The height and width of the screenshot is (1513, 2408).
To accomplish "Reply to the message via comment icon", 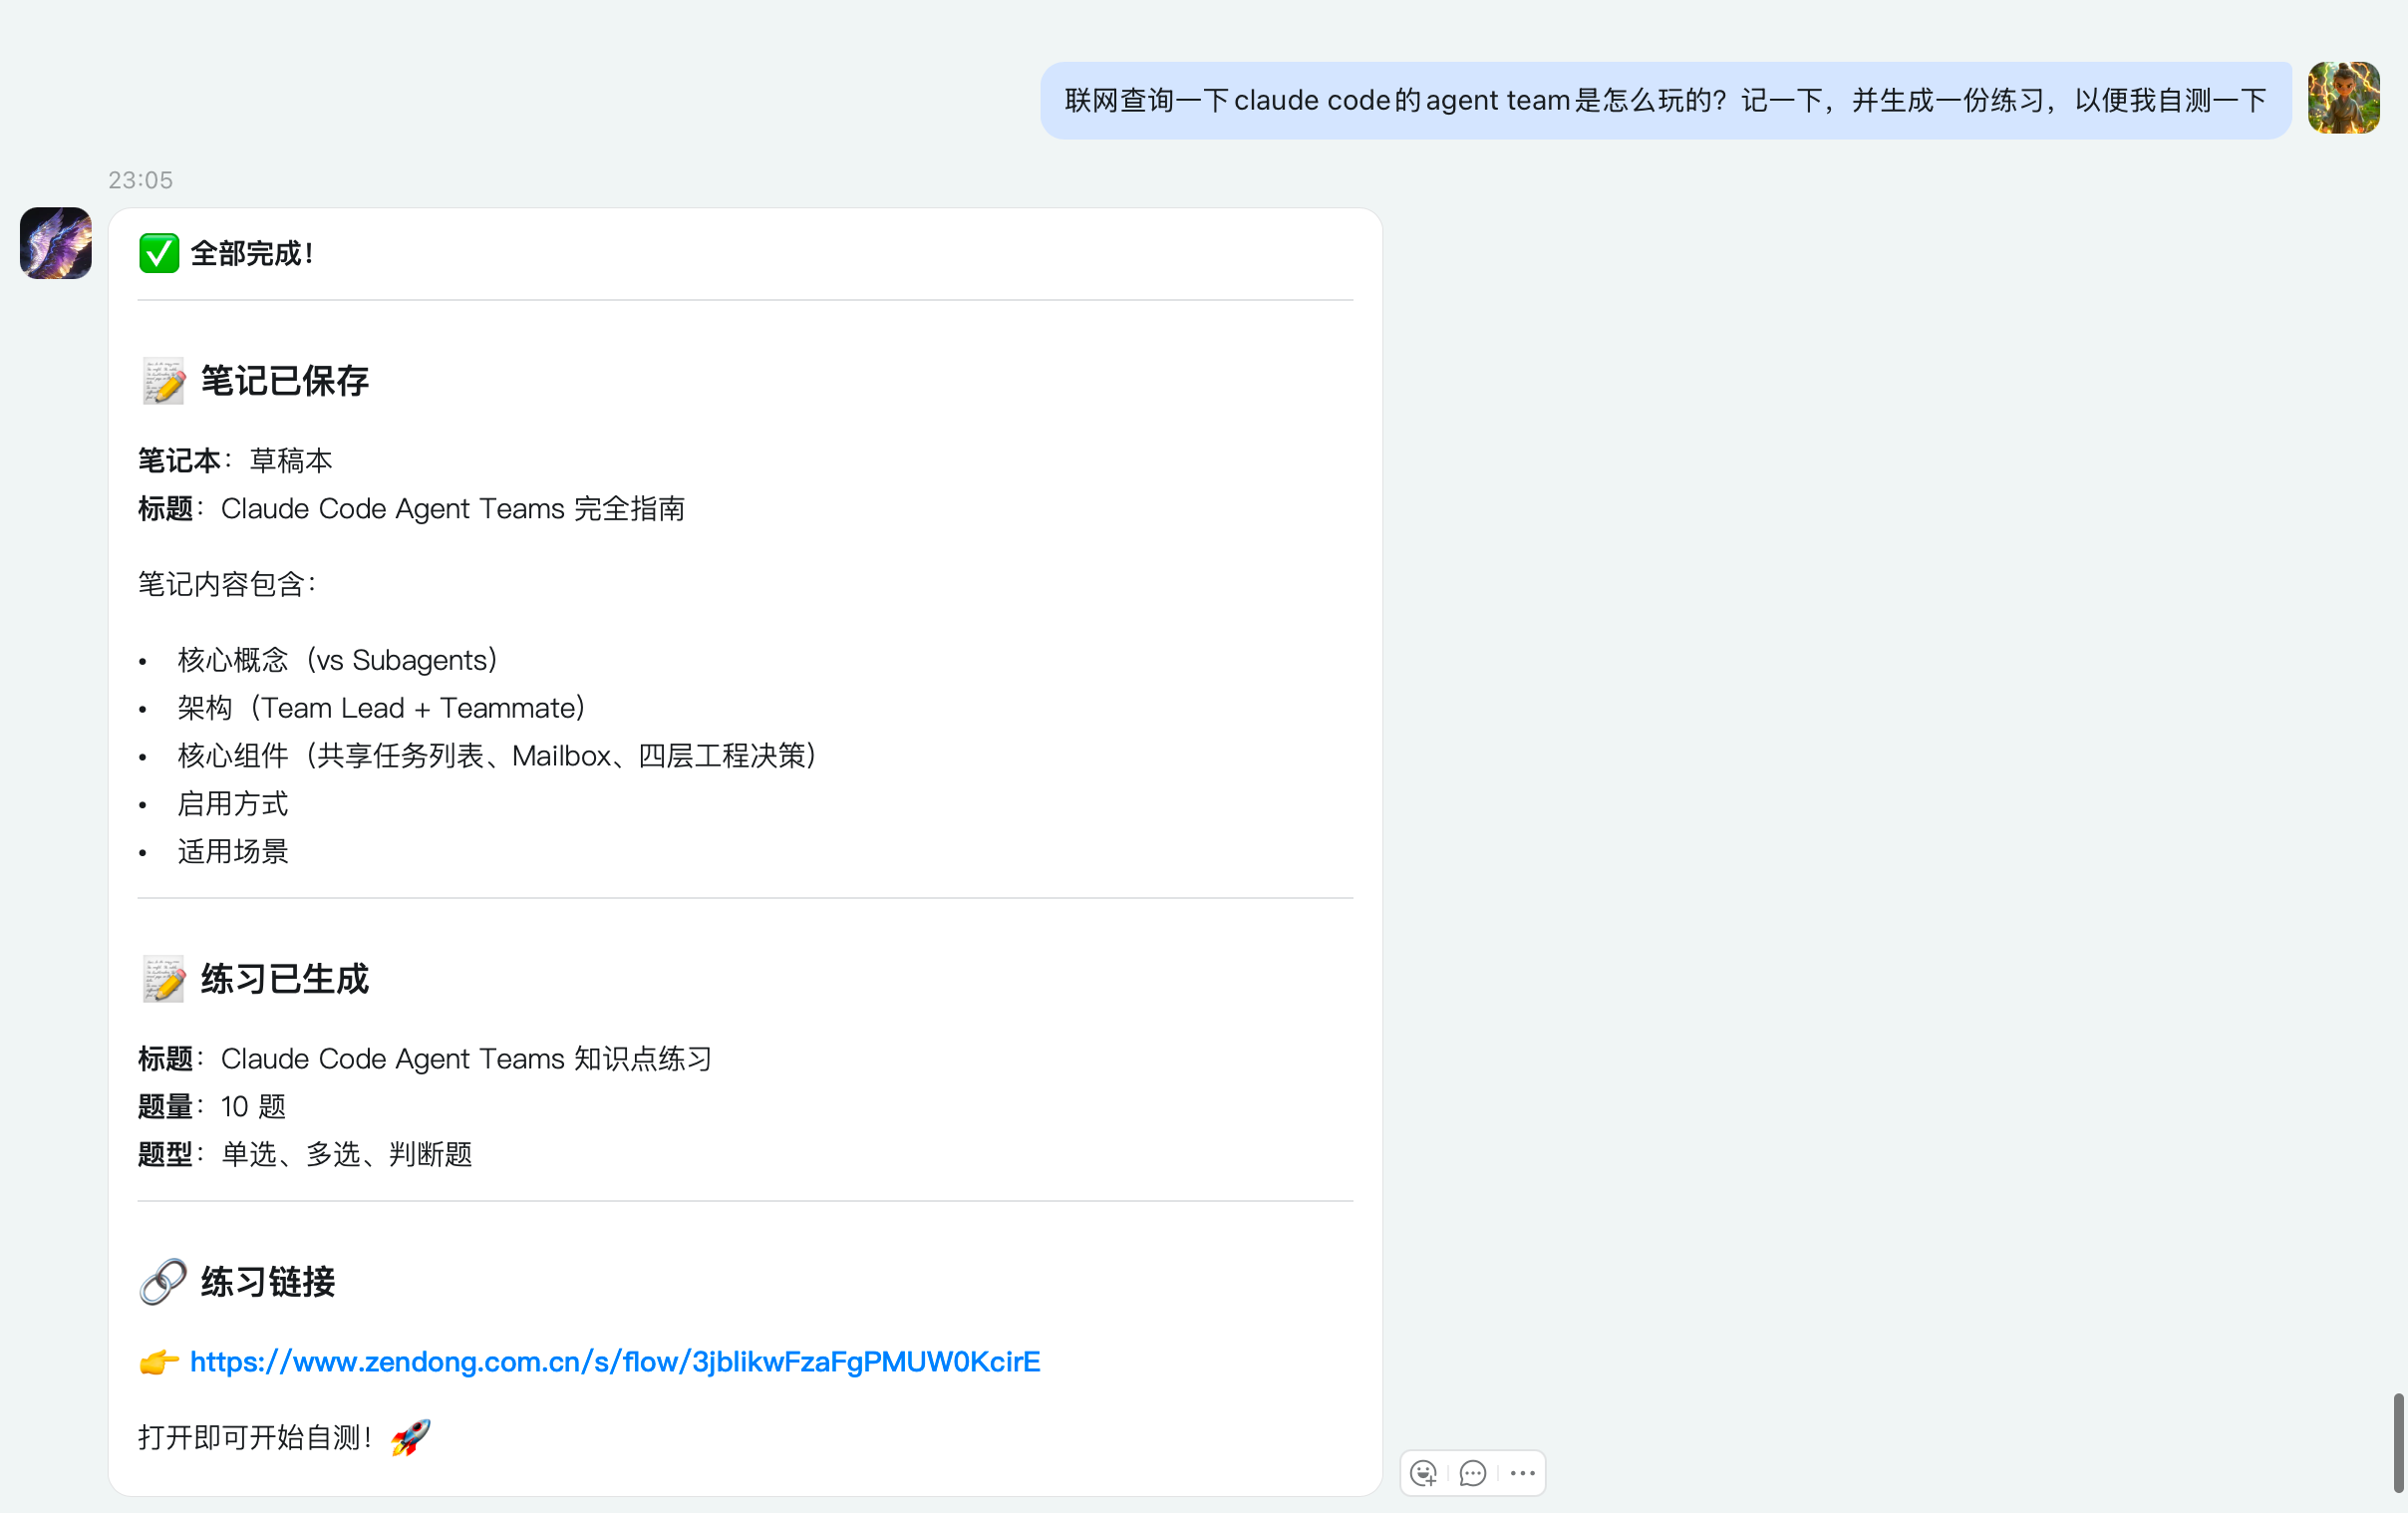I will [1472, 1473].
